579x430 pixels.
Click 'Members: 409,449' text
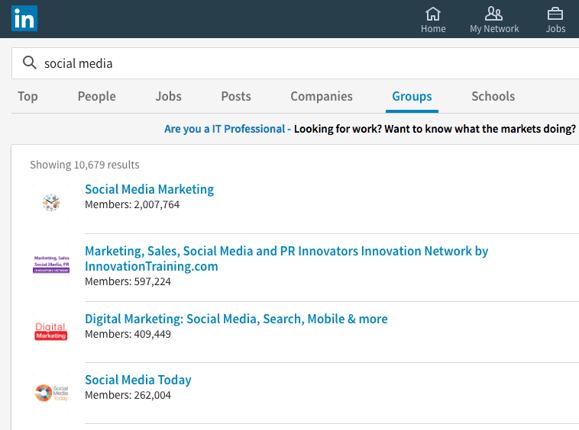click(128, 334)
